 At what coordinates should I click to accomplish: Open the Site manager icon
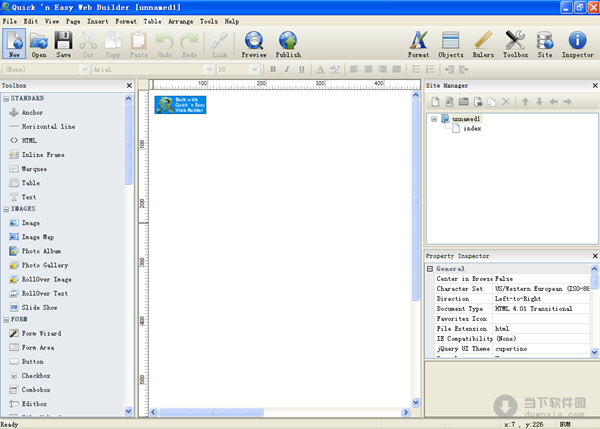coord(545,44)
